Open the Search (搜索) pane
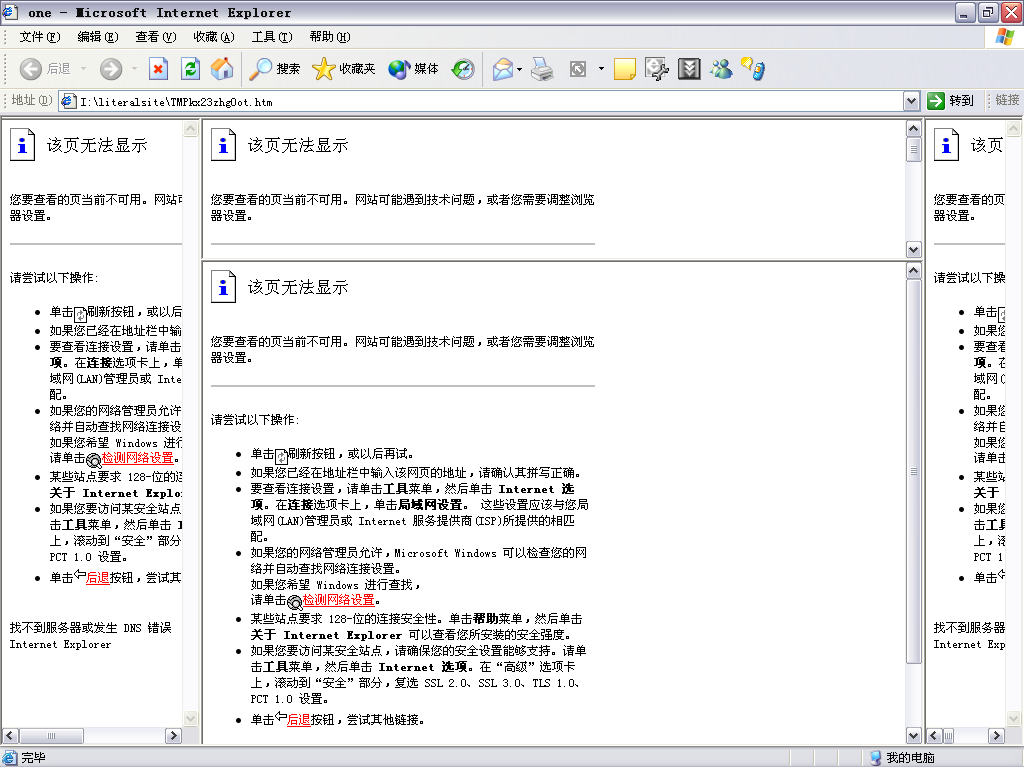 click(x=274, y=69)
